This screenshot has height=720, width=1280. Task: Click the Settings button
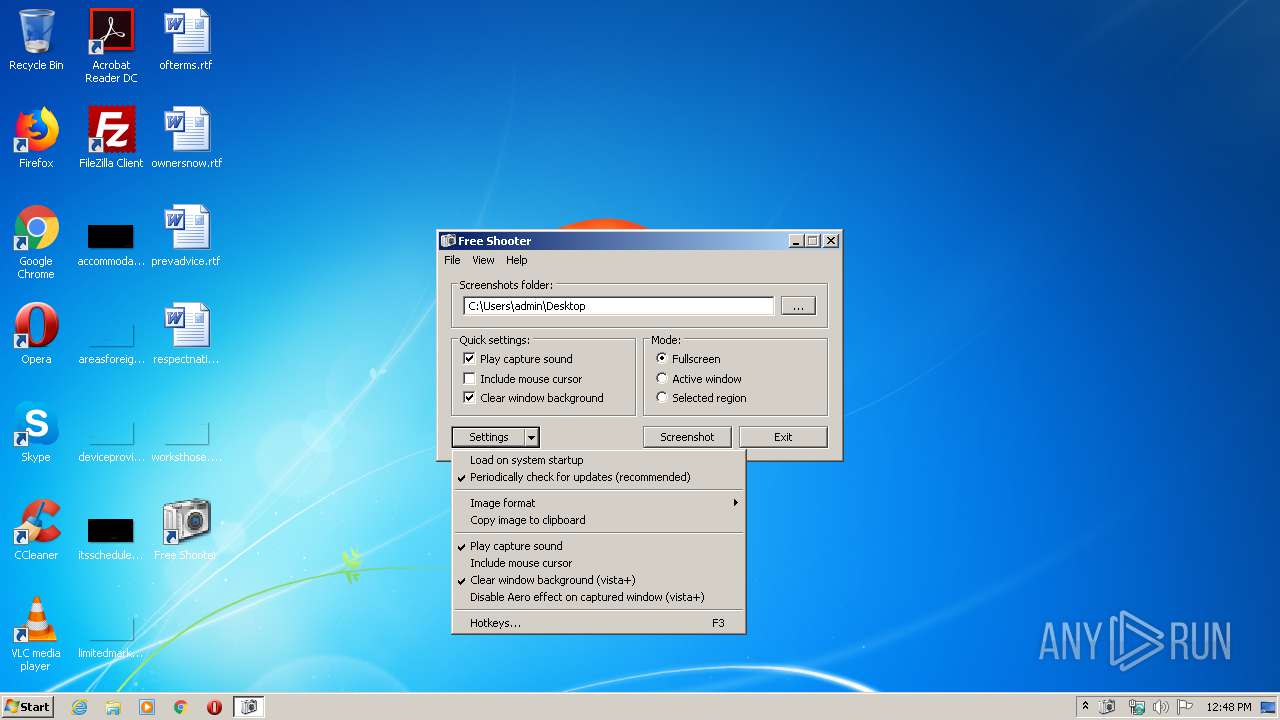[488, 437]
